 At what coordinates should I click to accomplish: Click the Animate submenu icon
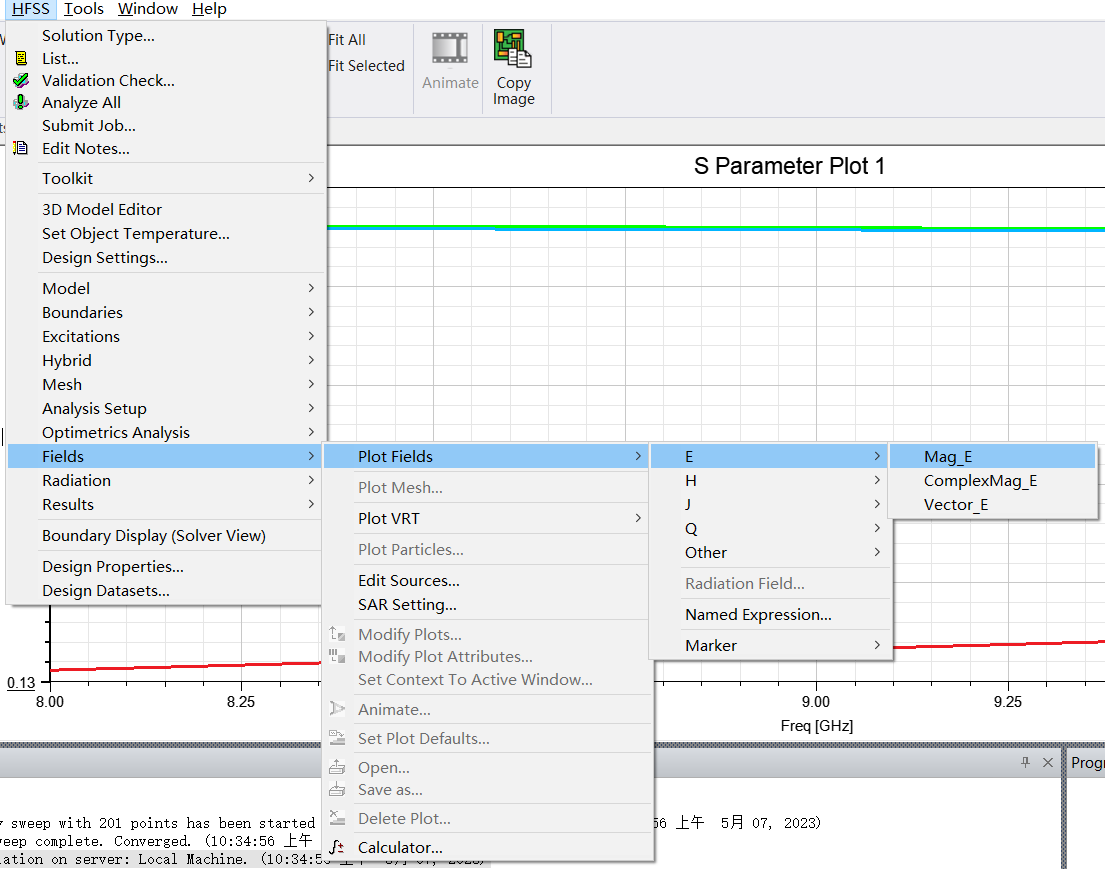click(338, 709)
